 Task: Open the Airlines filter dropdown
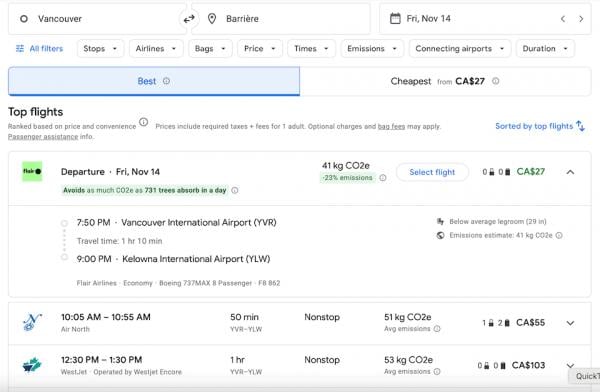pos(156,49)
